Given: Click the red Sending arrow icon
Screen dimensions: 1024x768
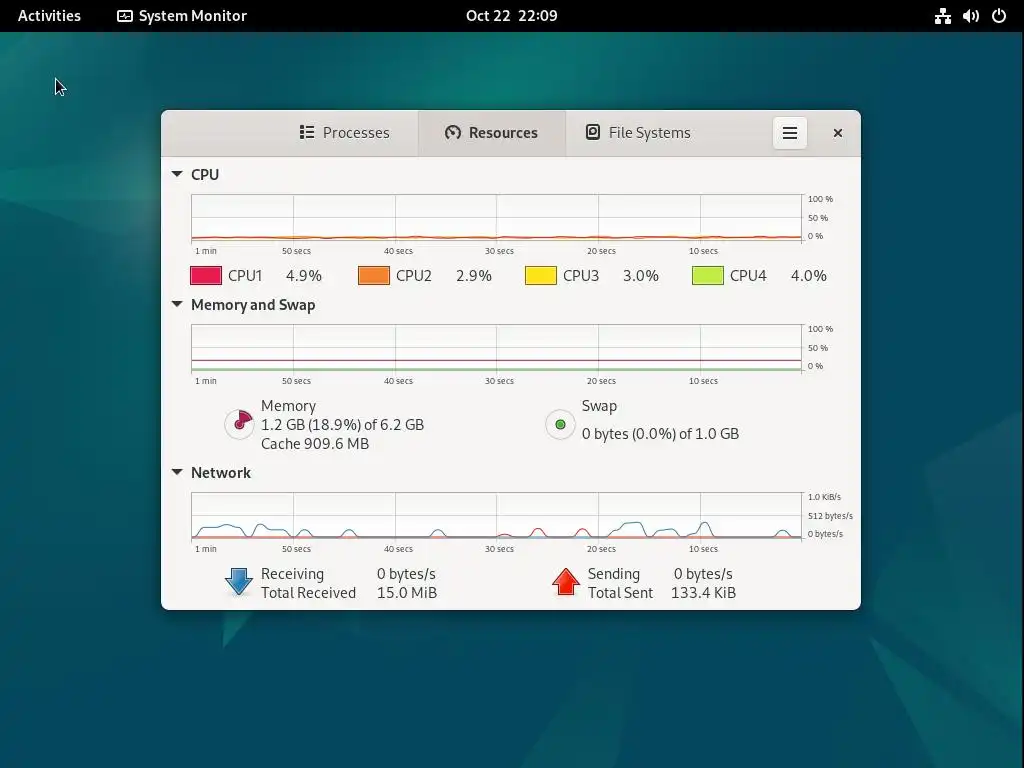Looking at the screenshot, I should tap(566, 582).
